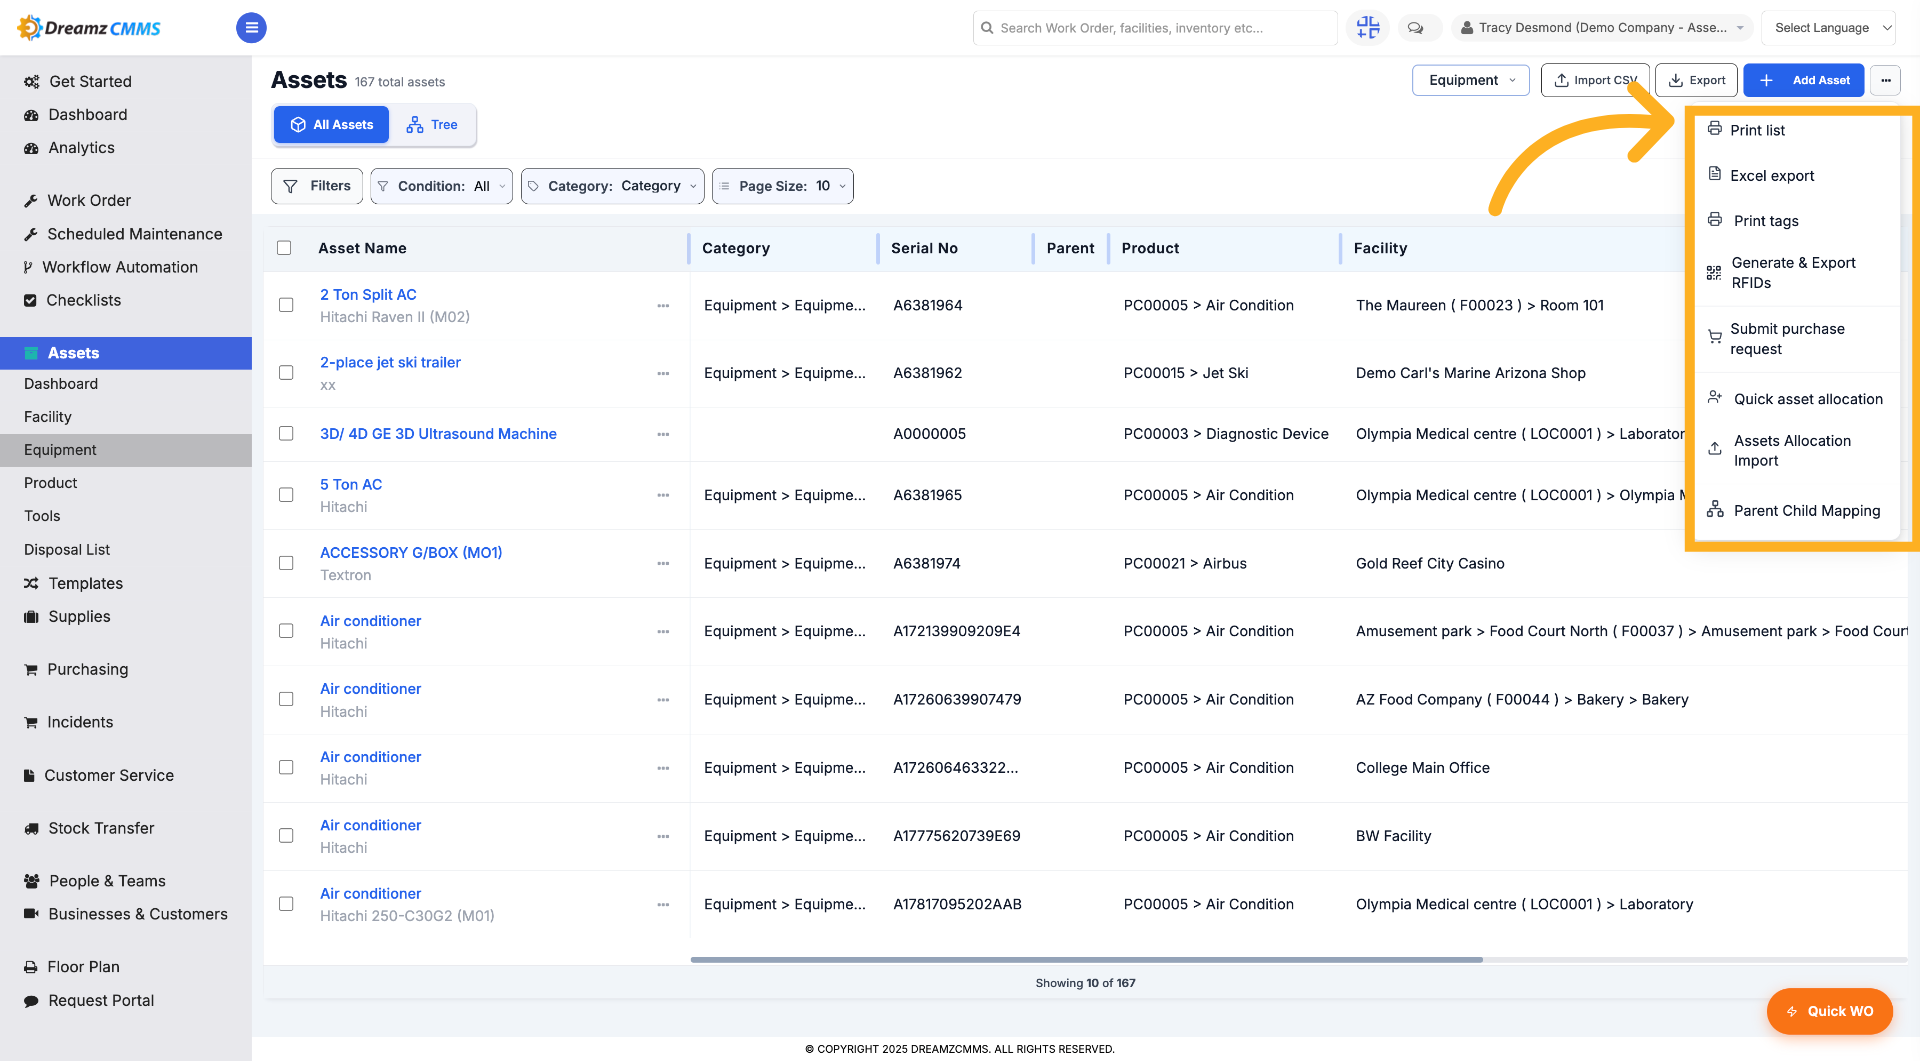Screen dimensions: 1920x1061
Task: Click the Filters button
Action: [x=317, y=186]
